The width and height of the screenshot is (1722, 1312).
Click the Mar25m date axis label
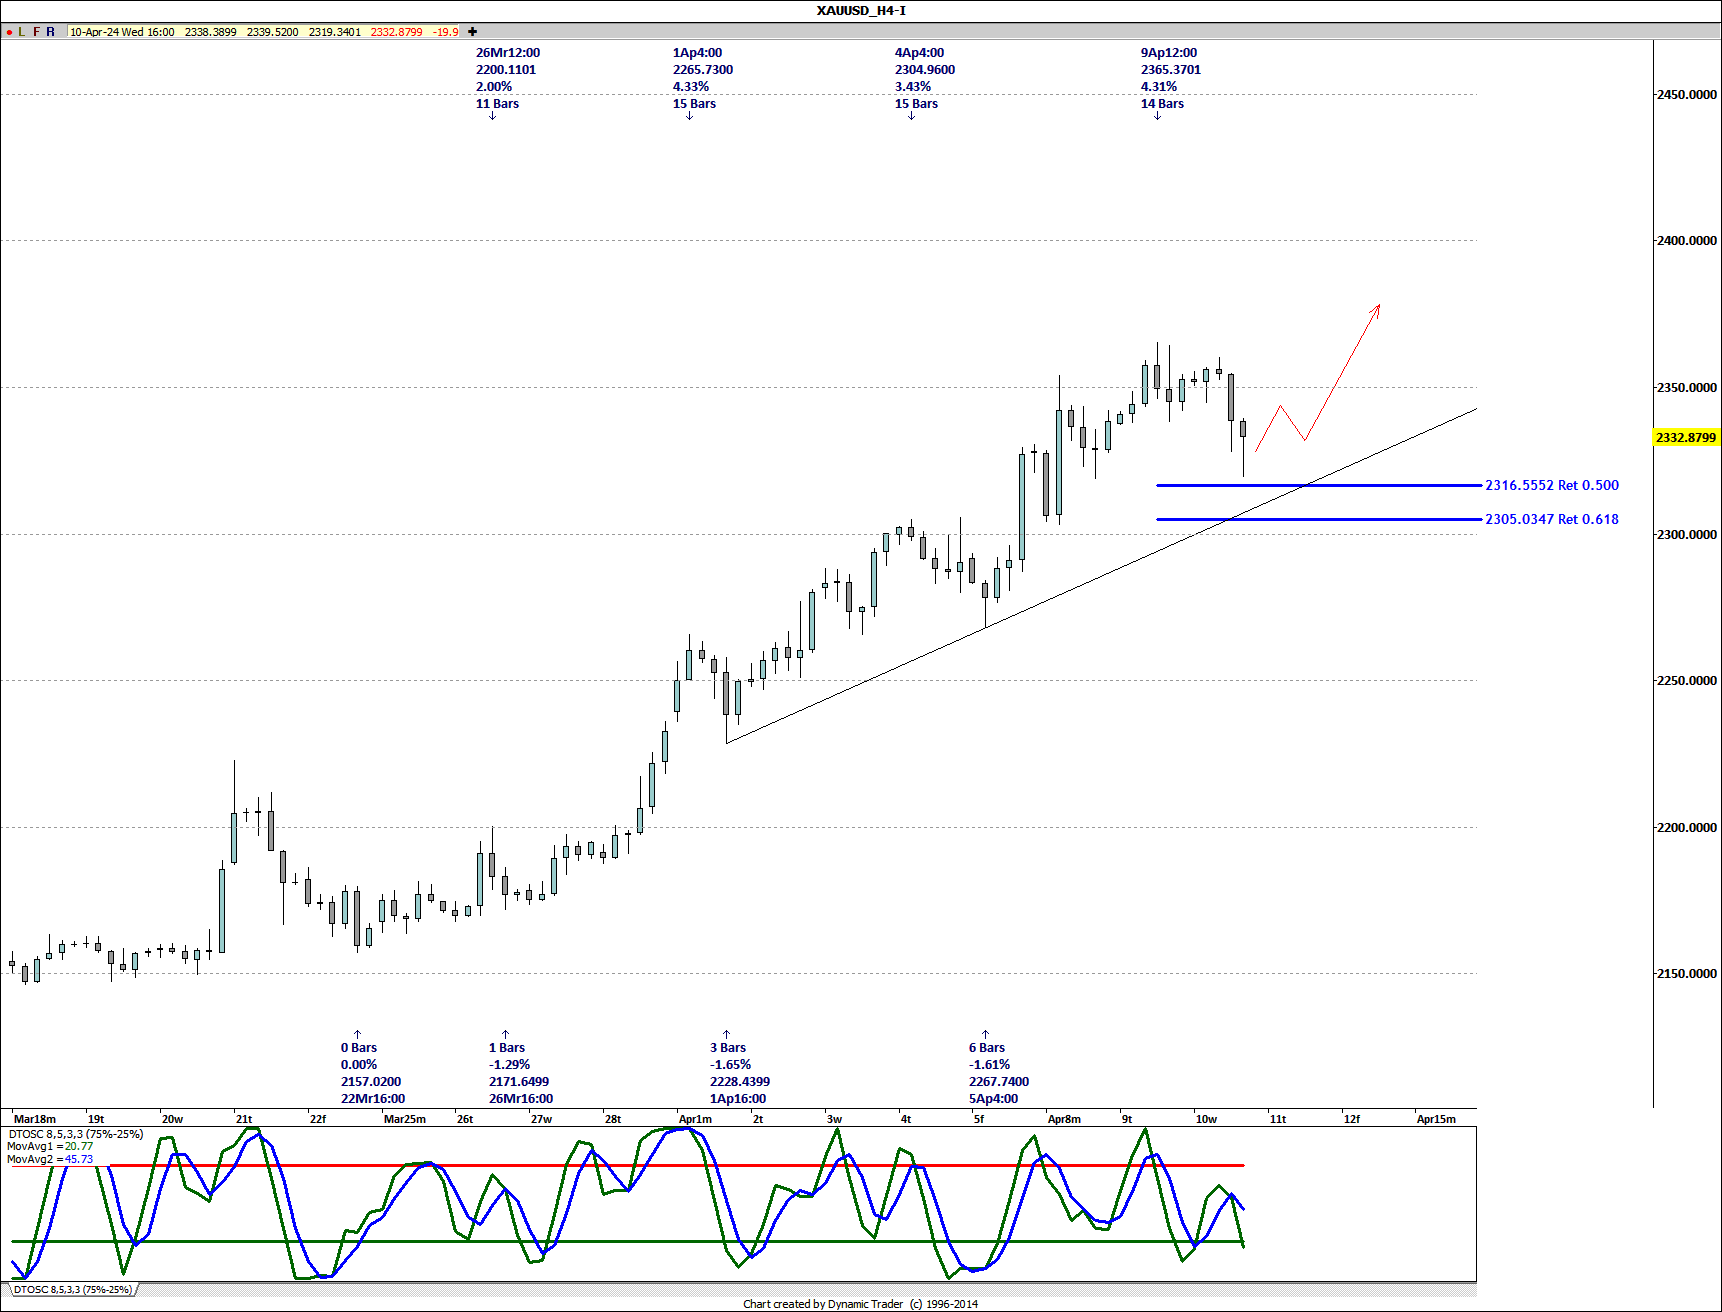coord(405,1119)
